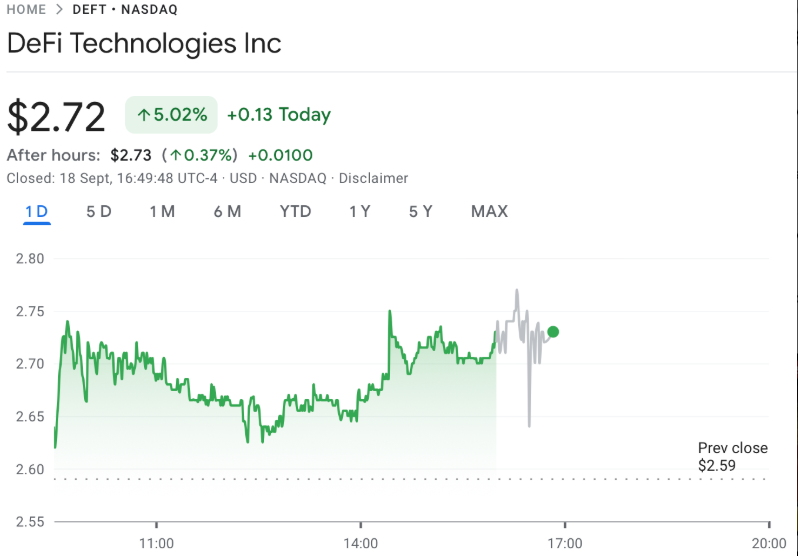This screenshot has width=798, height=556.
Task: Open the Disclaimer link
Action: (373, 178)
